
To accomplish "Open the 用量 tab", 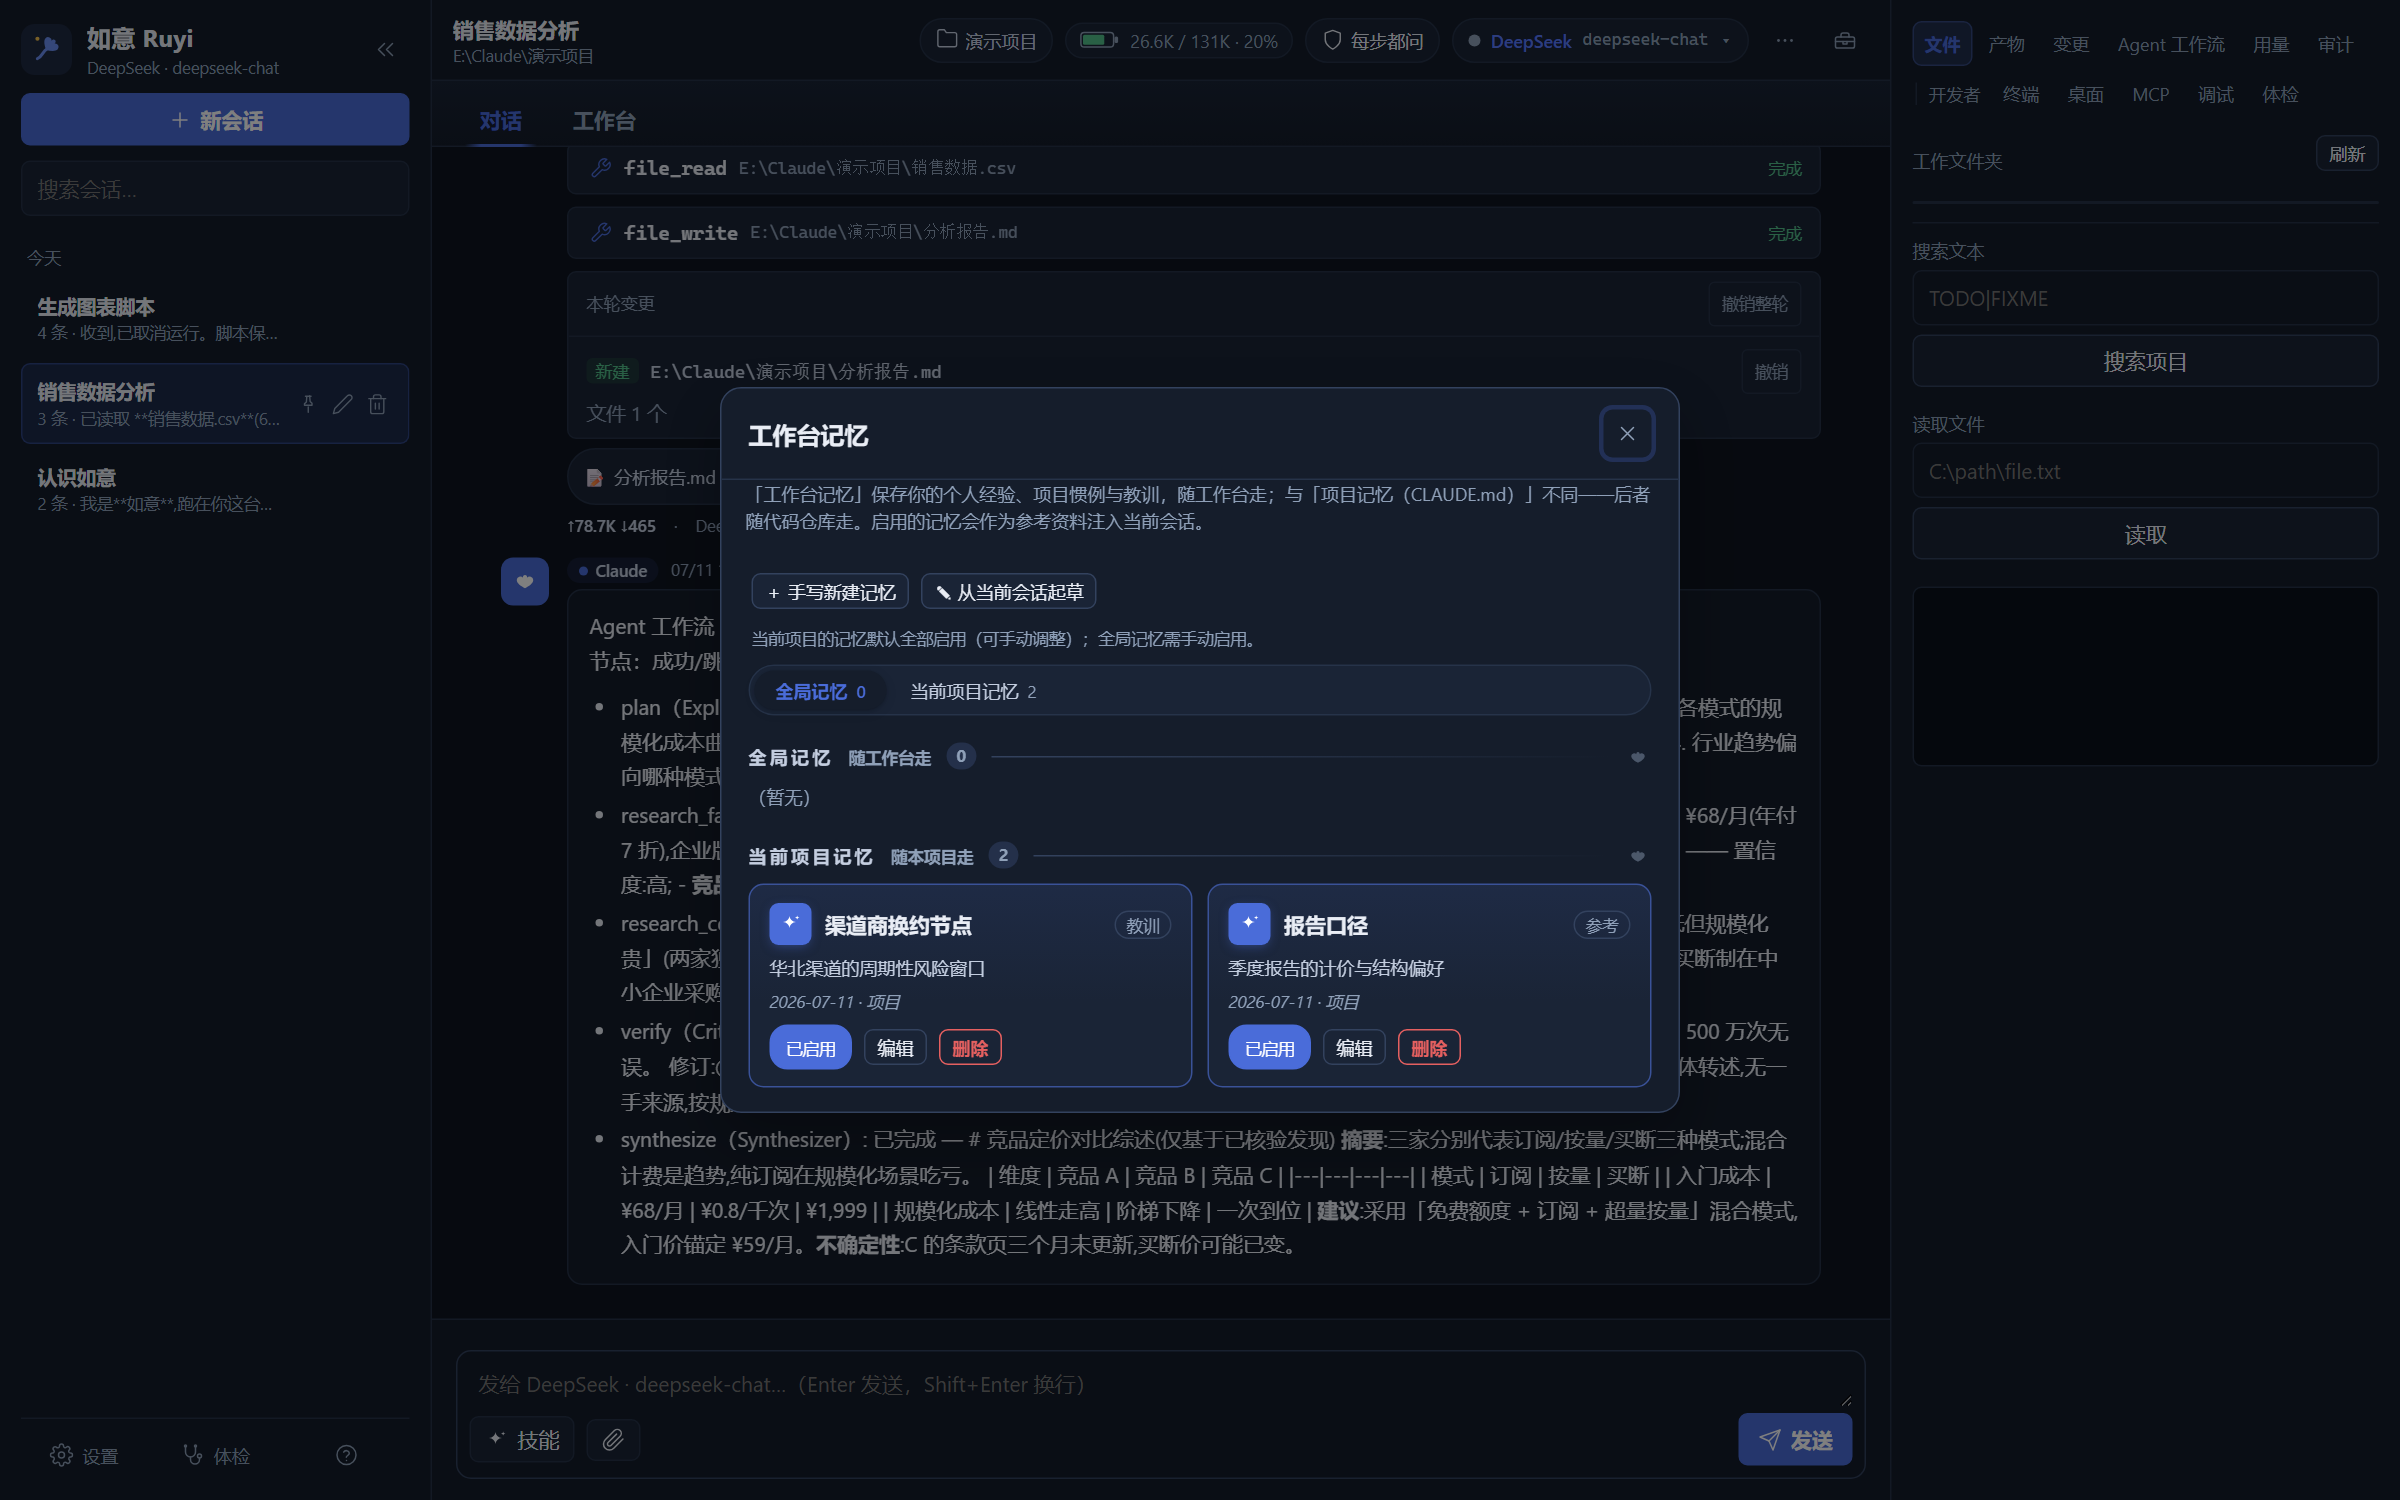I will (x=2271, y=44).
